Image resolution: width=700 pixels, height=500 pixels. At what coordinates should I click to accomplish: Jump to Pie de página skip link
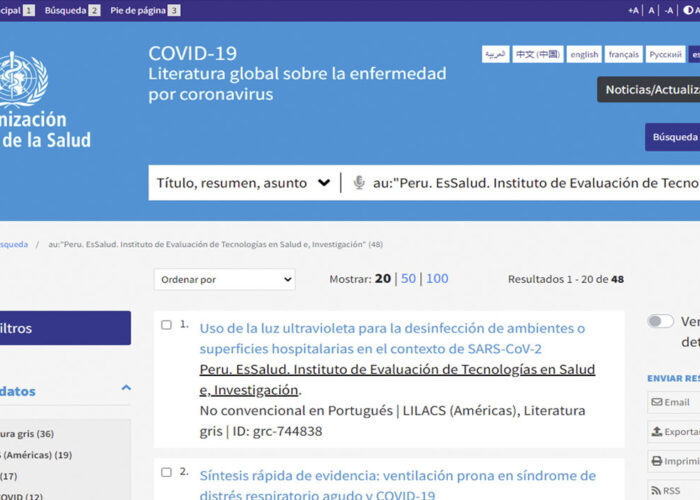pyautogui.click(x=145, y=10)
